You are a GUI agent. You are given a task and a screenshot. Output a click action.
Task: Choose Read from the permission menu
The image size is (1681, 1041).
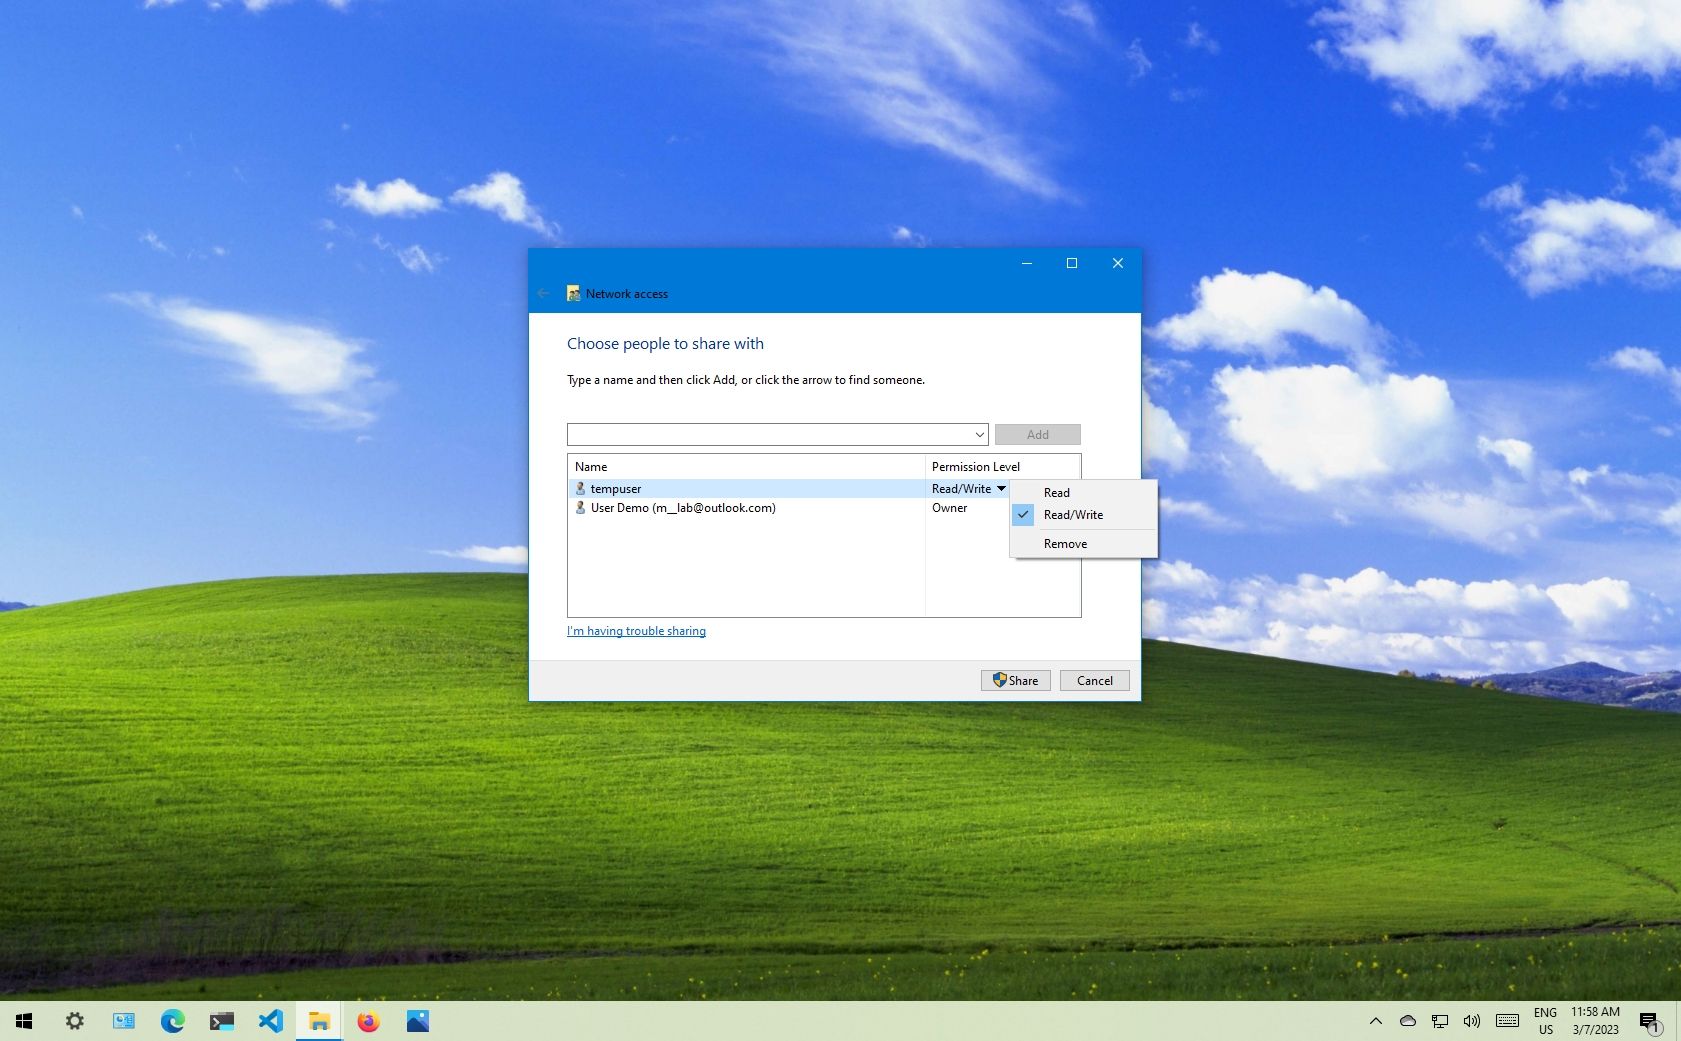1056,492
